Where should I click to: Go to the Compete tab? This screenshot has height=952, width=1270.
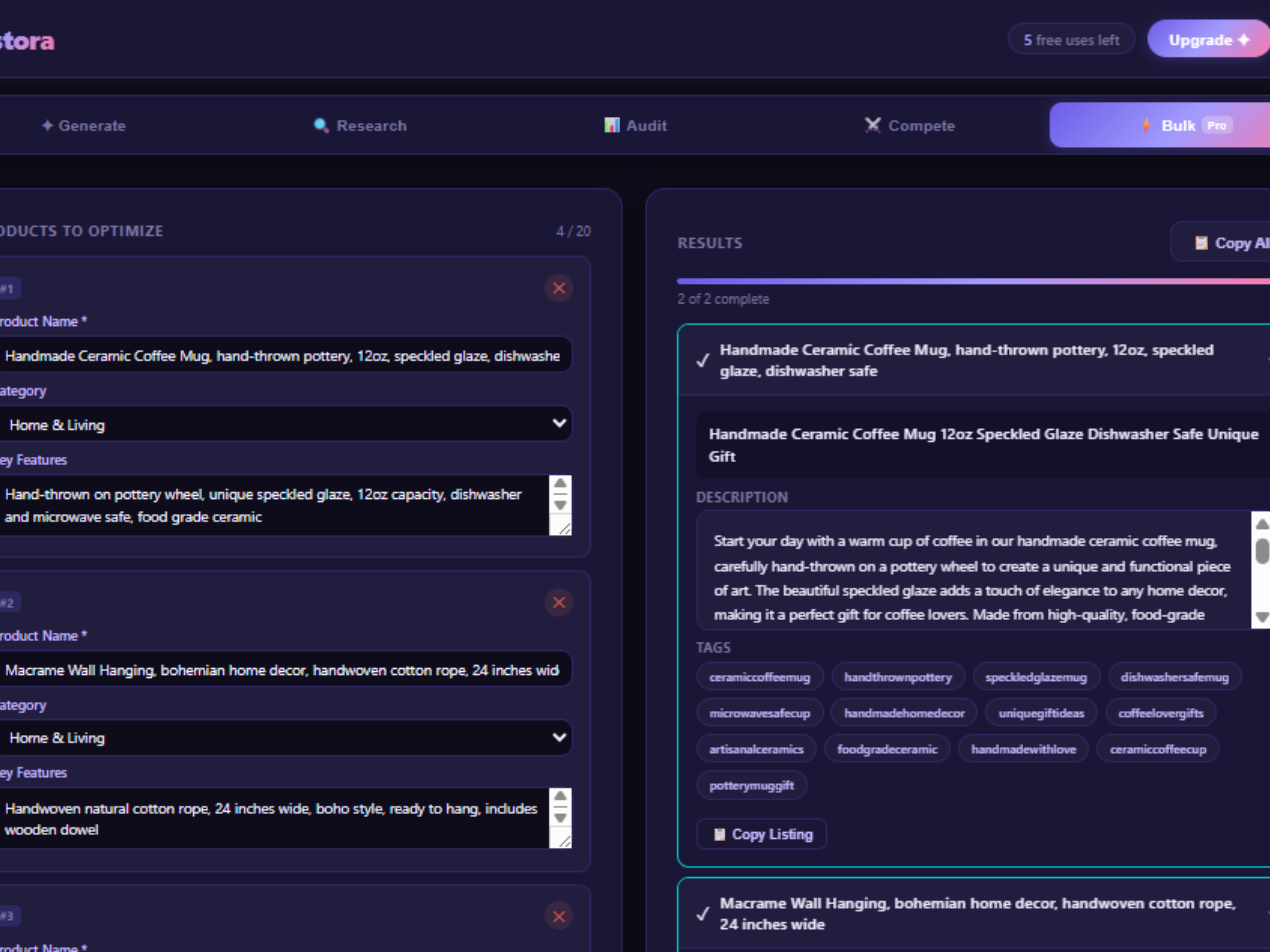point(910,125)
